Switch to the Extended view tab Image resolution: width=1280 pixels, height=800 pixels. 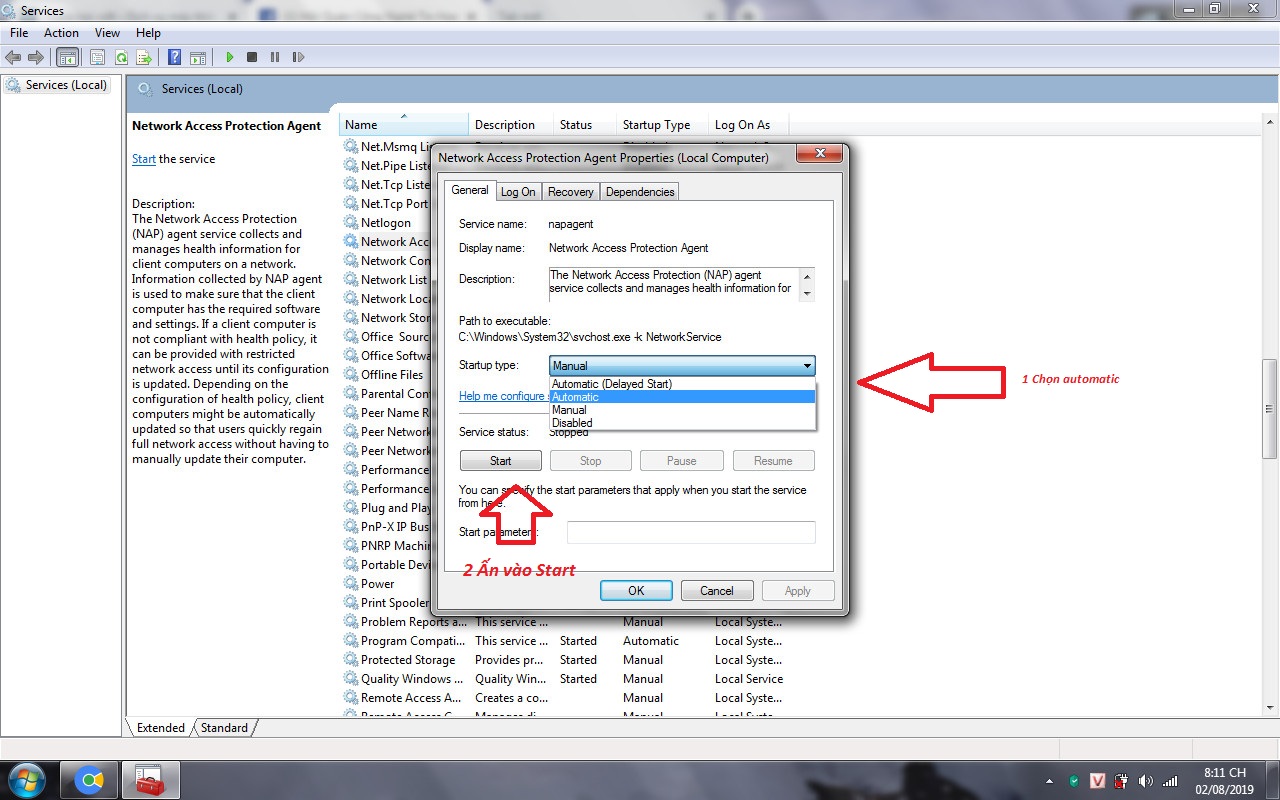pyautogui.click(x=161, y=728)
